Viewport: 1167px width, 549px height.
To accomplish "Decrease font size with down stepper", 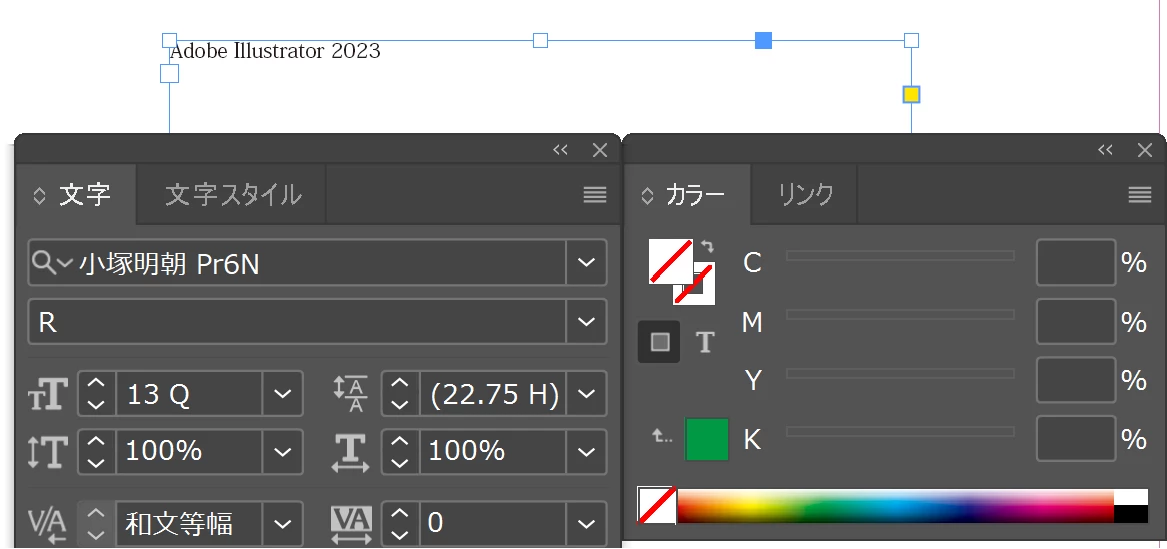I will [x=97, y=404].
